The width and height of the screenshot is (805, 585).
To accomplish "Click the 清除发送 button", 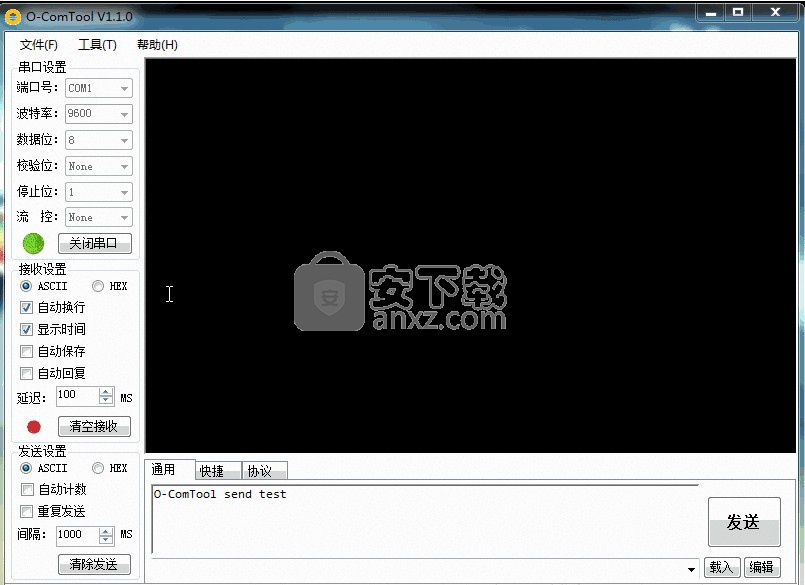I will pyautogui.click(x=94, y=564).
